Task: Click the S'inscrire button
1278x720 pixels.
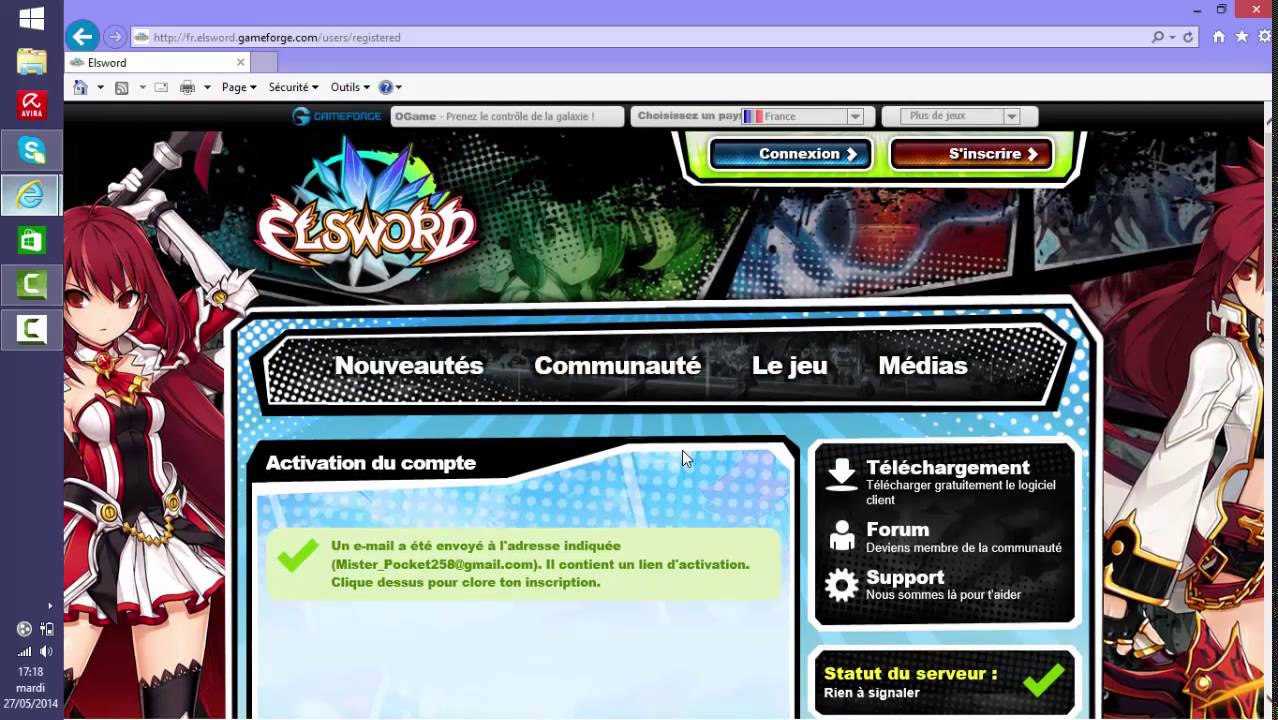Action: [971, 154]
